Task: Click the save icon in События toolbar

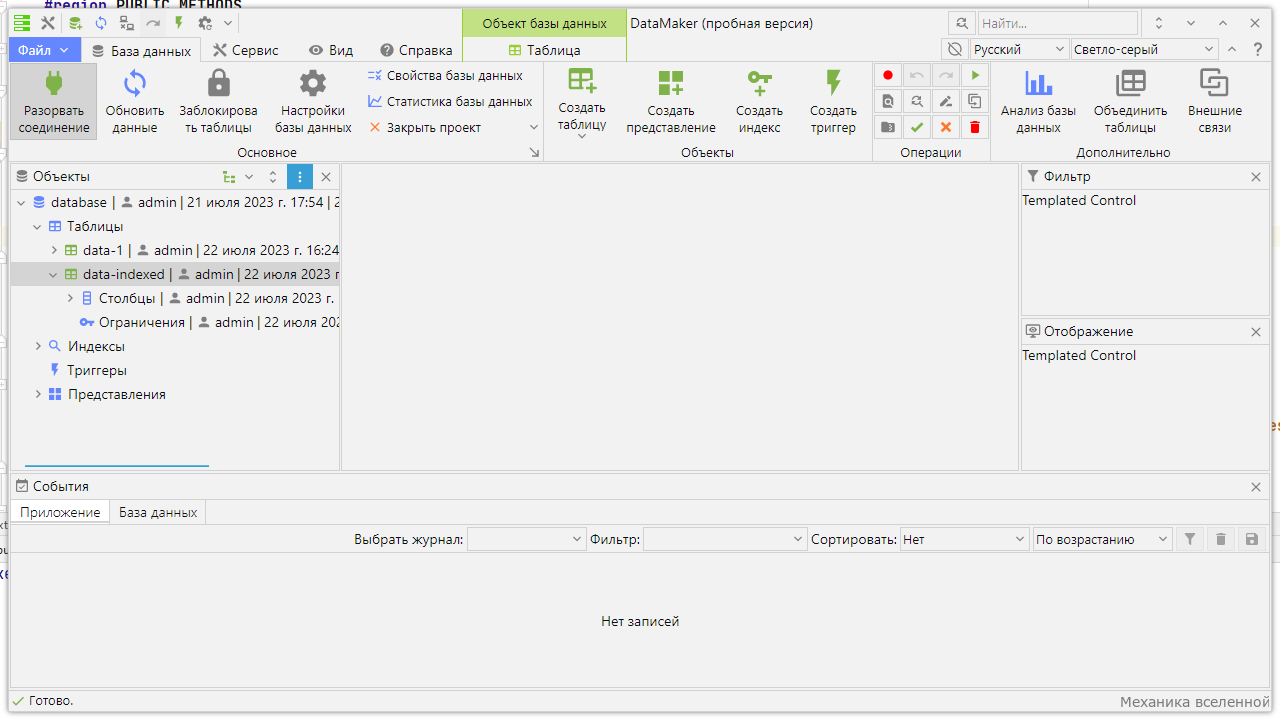Action: click(x=1251, y=539)
